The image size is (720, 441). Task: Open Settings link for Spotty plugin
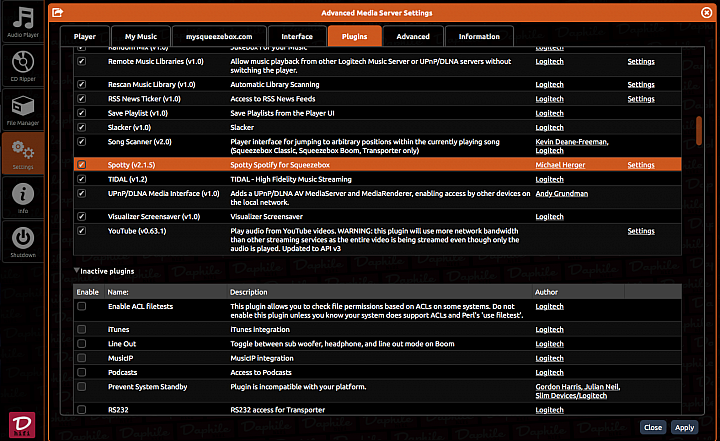(x=641, y=165)
